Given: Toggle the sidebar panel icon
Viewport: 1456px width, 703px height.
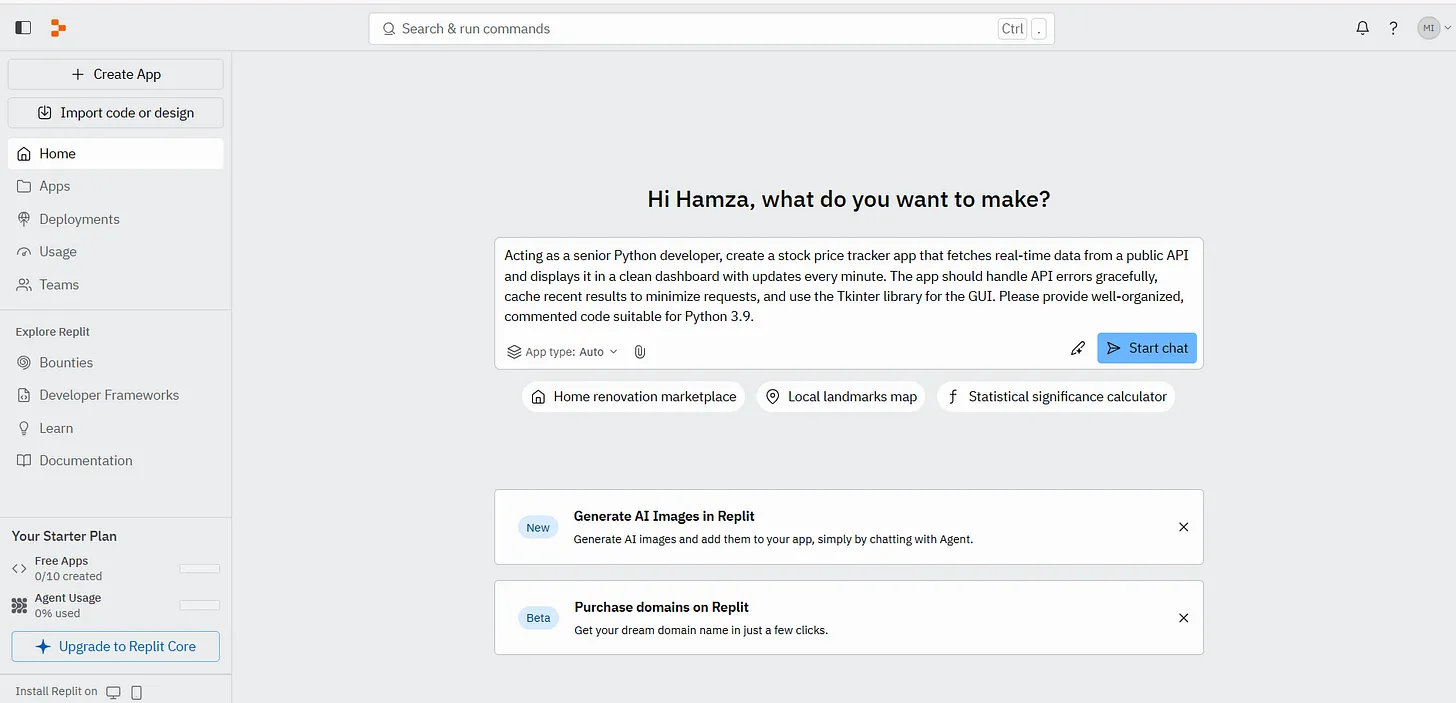Looking at the screenshot, I should pyautogui.click(x=23, y=28).
